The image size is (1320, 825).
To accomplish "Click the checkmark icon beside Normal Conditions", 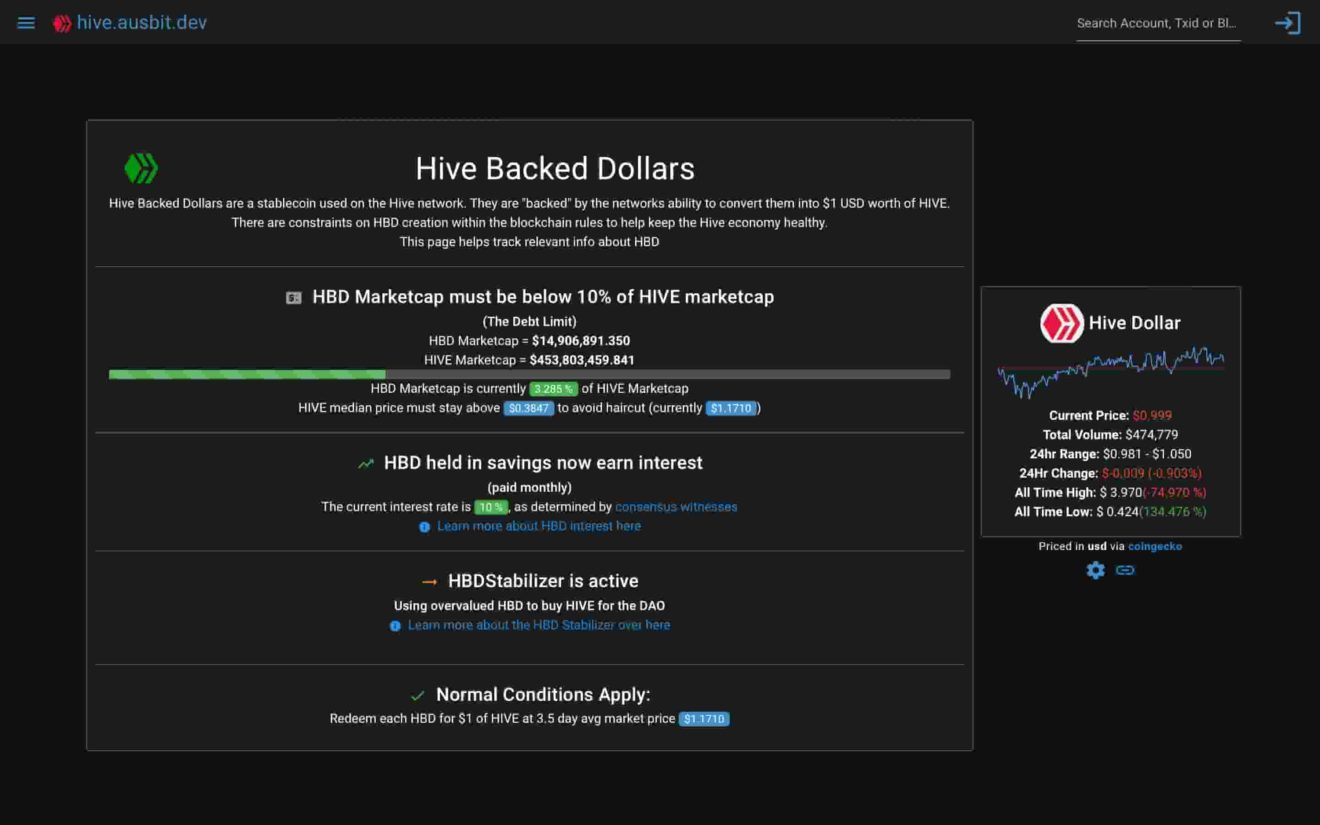I will coord(417,694).
